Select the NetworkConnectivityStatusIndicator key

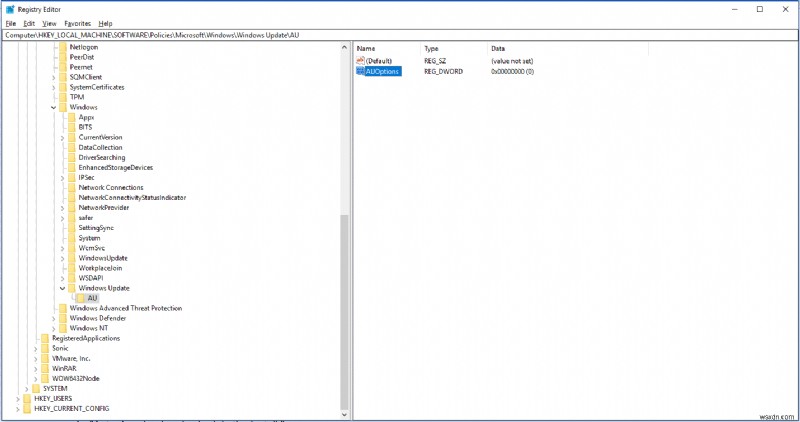coord(132,197)
